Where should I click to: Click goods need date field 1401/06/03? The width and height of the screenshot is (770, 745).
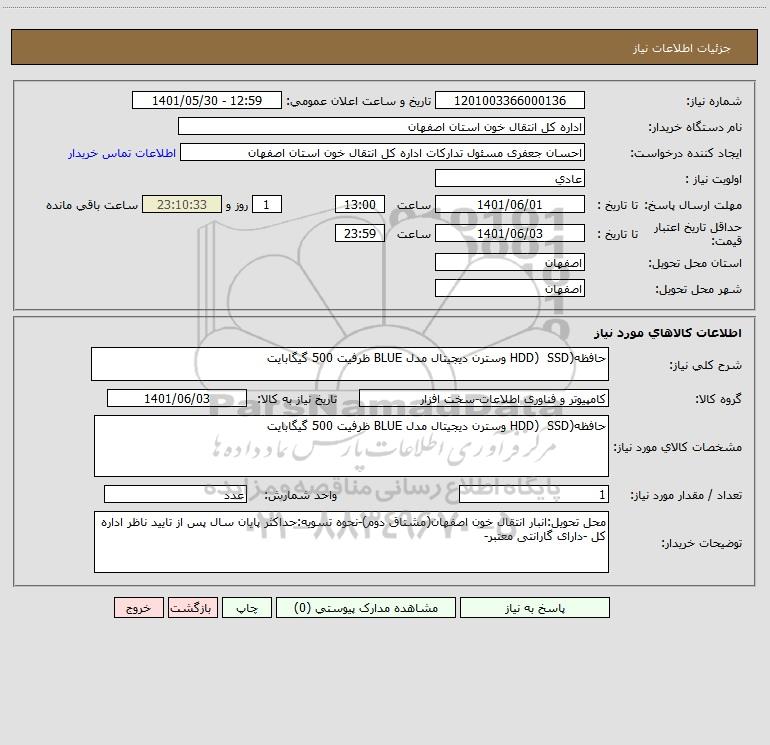click(177, 398)
